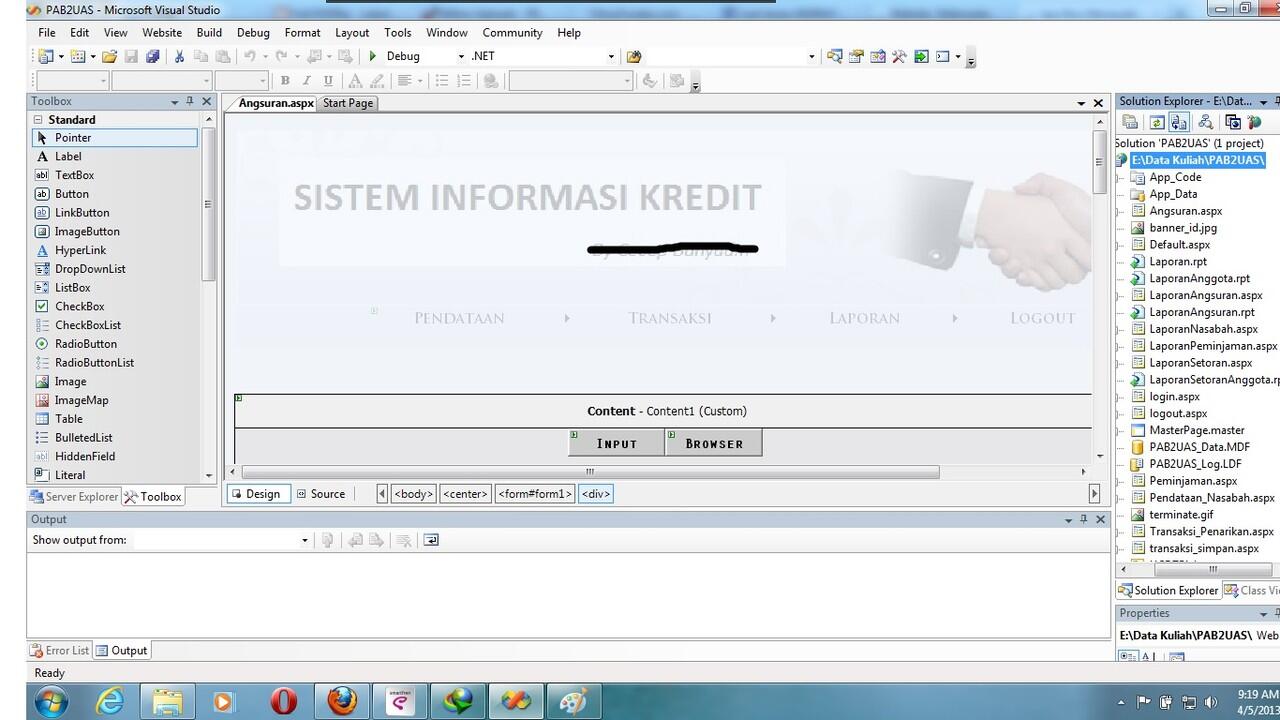Switch to the Start Page tab
Screen dimensions: 1280x720
click(348, 103)
